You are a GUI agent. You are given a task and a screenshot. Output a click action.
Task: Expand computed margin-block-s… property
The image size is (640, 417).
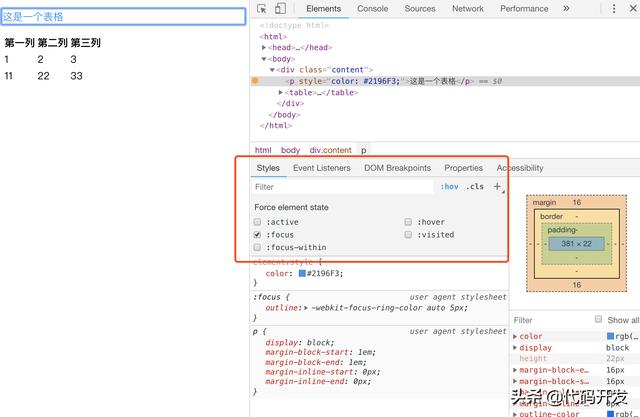point(515,381)
